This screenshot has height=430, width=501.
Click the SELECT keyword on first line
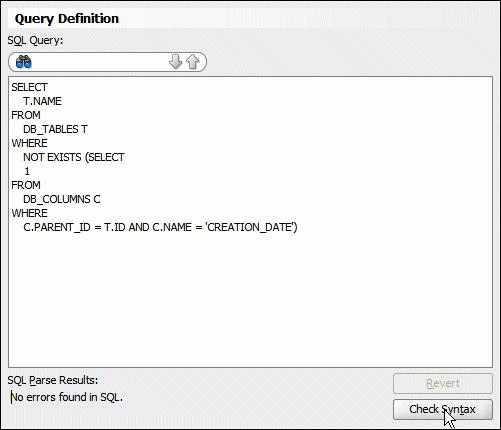pos(29,87)
